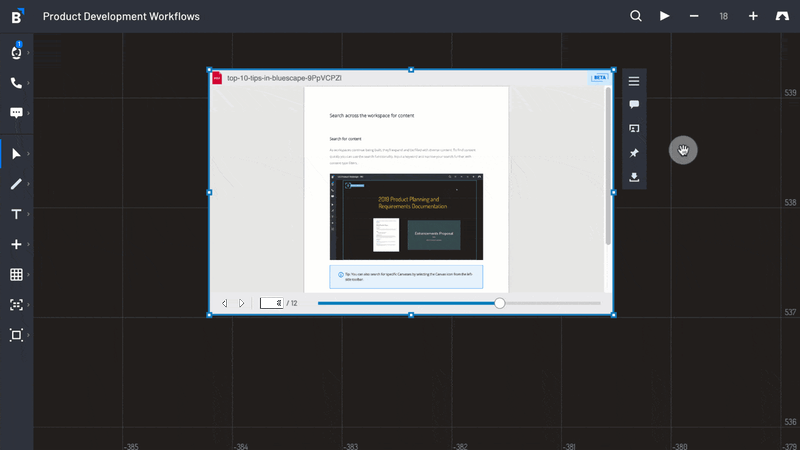Click the PDF vertical scrollbar
This screenshot has height=450, width=800.
608,166
